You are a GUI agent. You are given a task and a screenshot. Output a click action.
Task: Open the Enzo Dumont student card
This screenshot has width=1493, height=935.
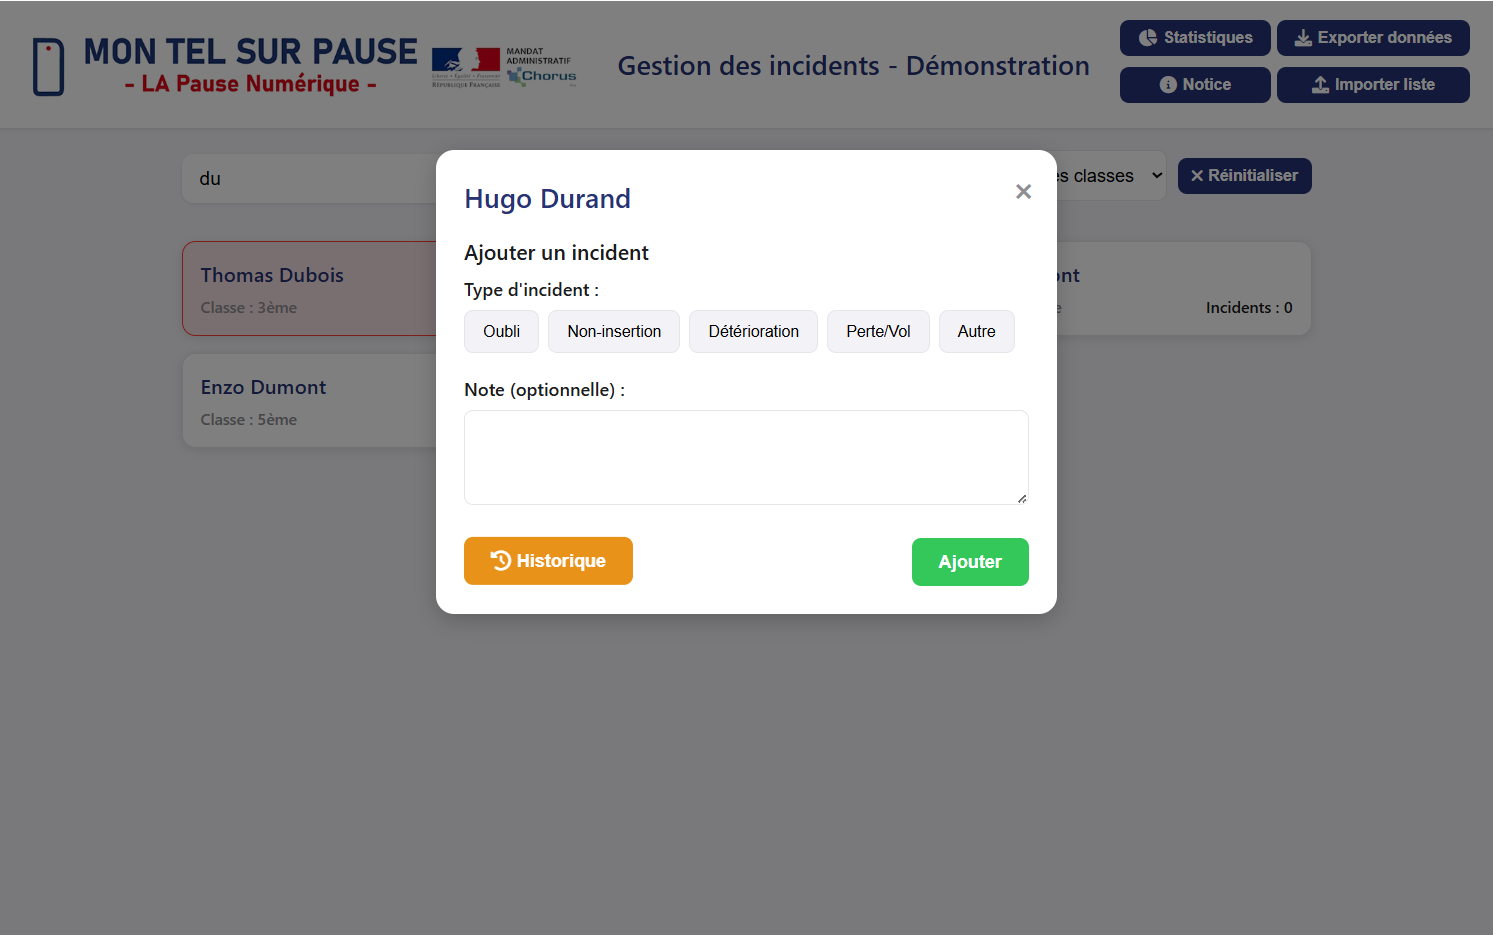[x=310, y=400]
